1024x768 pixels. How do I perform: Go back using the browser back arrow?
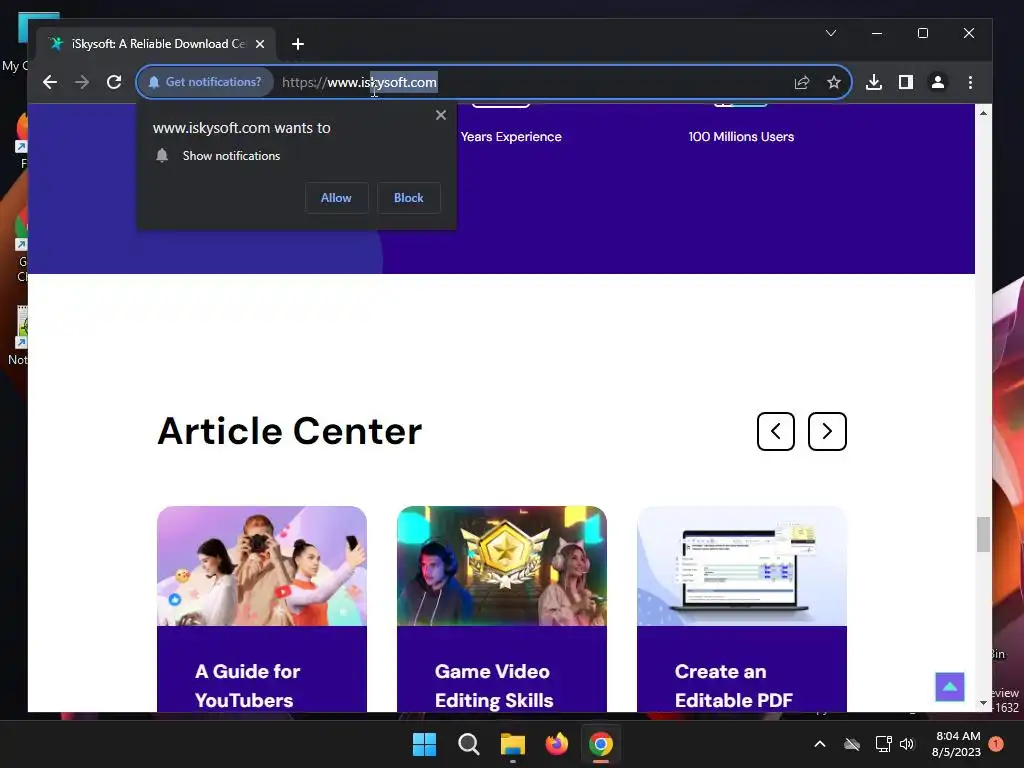coord(50,82)
